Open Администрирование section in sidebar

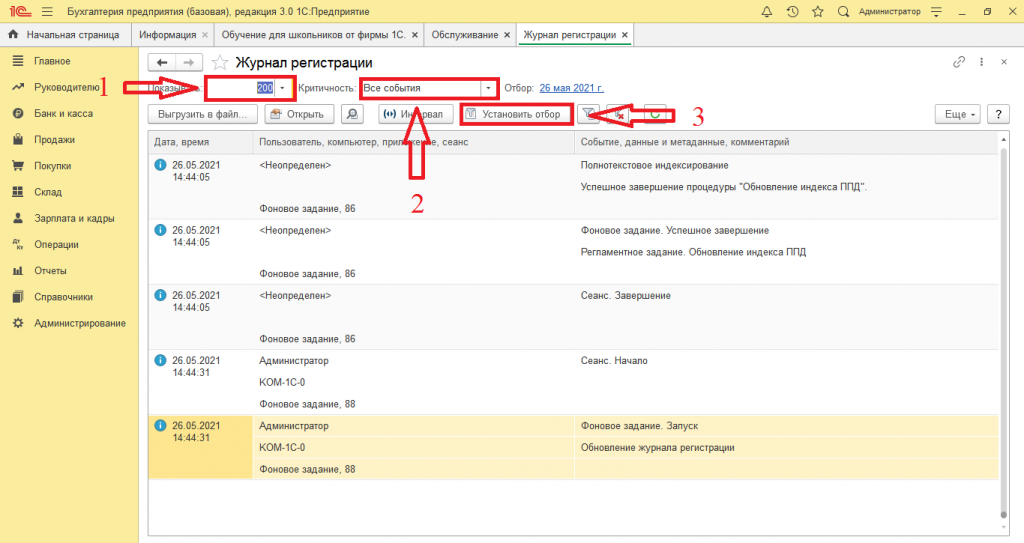point(80,323)
